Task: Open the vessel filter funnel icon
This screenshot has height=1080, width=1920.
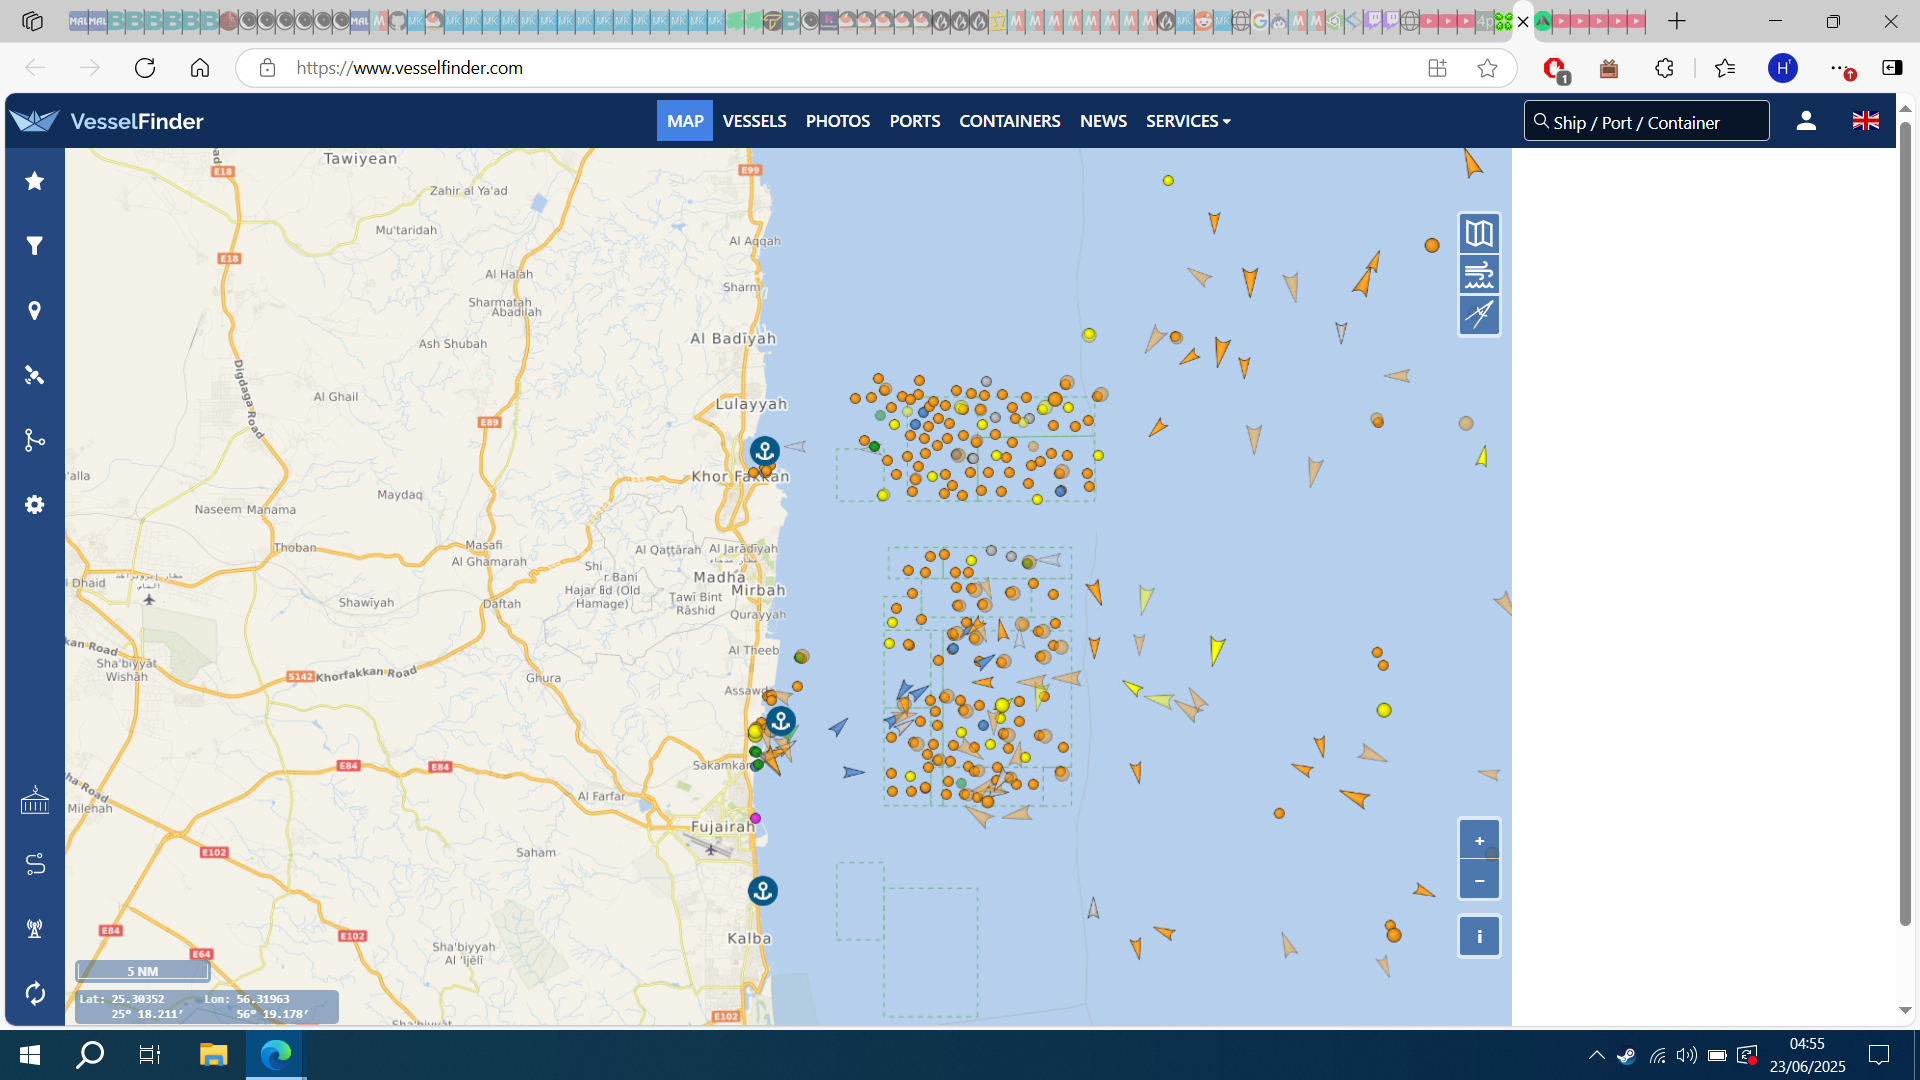Action: click(x=35, y=246)
